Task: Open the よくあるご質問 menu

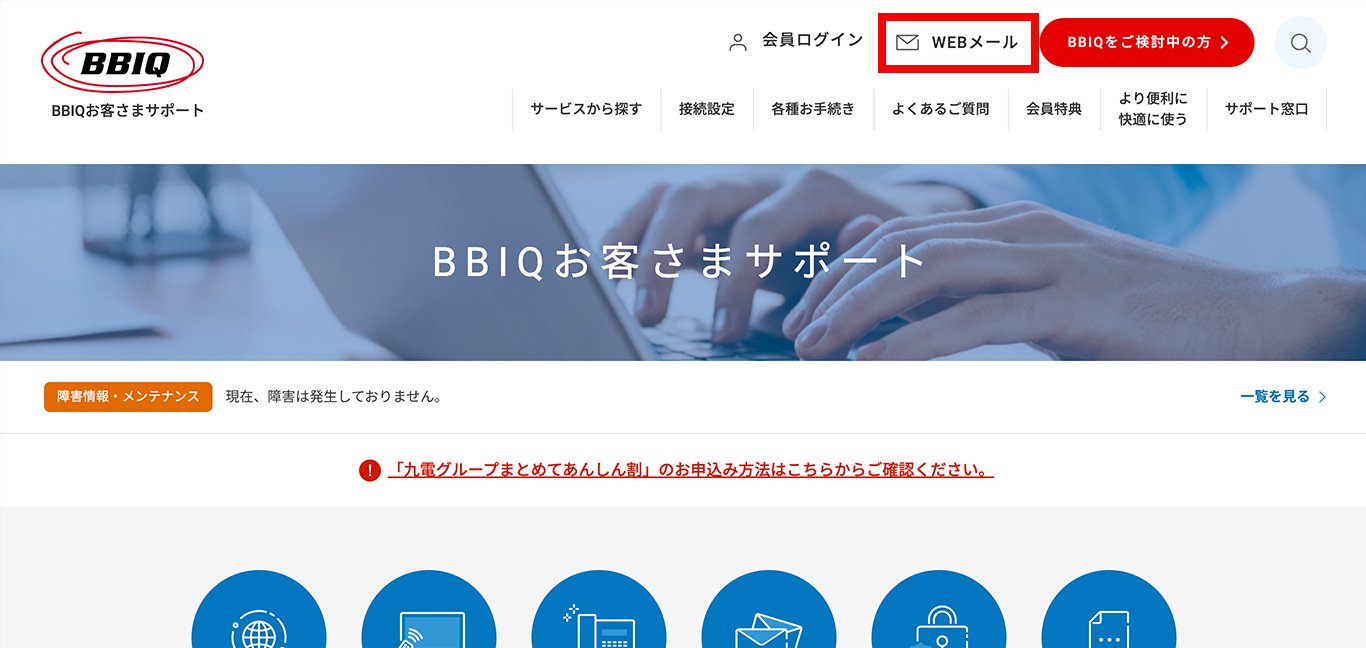Action: 940,109
